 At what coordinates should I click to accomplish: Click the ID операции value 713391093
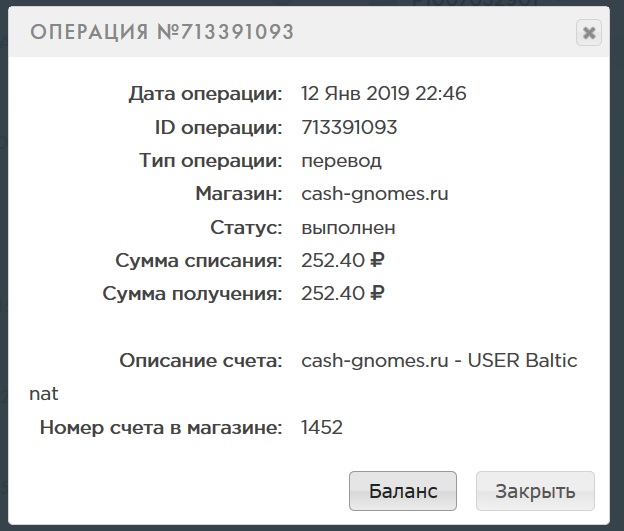[349, 127]
